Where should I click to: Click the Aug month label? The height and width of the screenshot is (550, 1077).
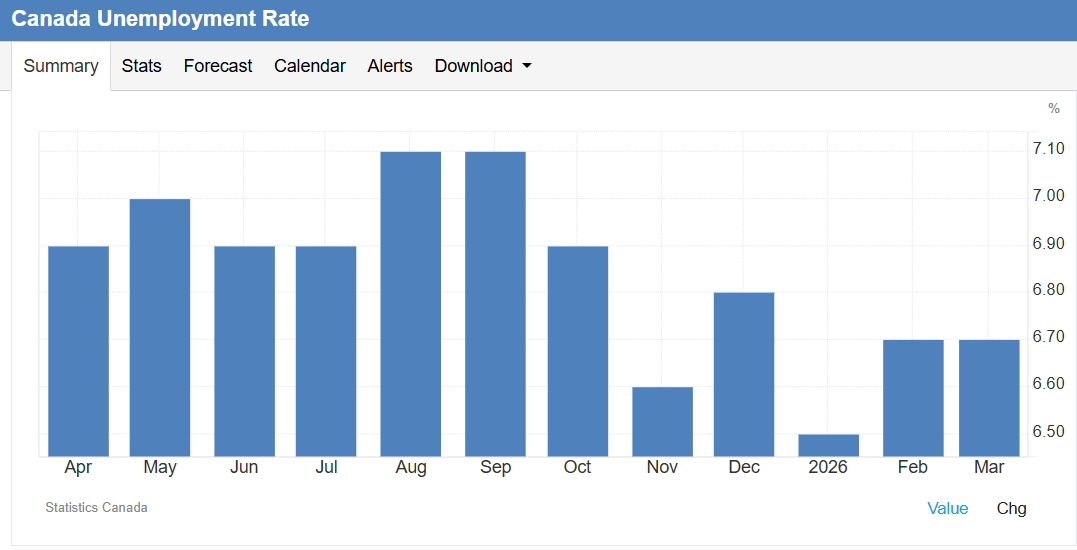click(411, 468)
